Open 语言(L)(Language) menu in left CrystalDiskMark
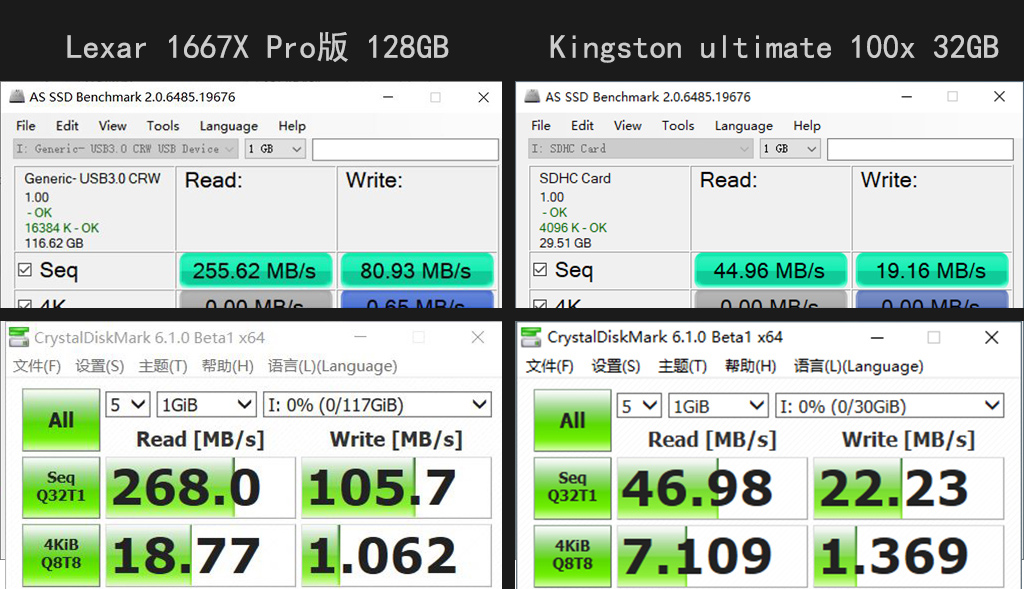 [332, 366]
